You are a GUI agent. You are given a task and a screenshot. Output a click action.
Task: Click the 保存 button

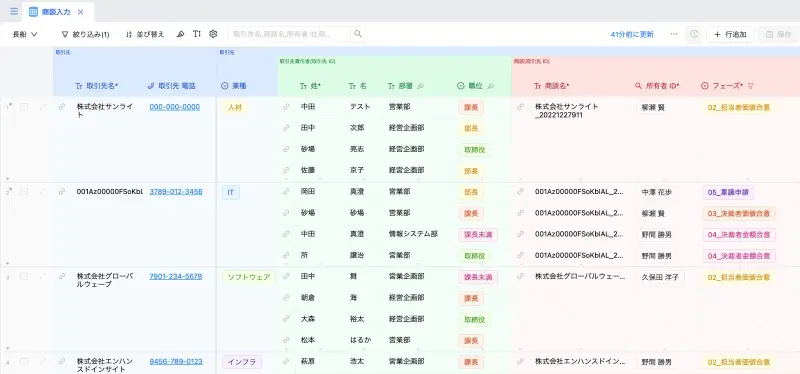coord(778,34)
